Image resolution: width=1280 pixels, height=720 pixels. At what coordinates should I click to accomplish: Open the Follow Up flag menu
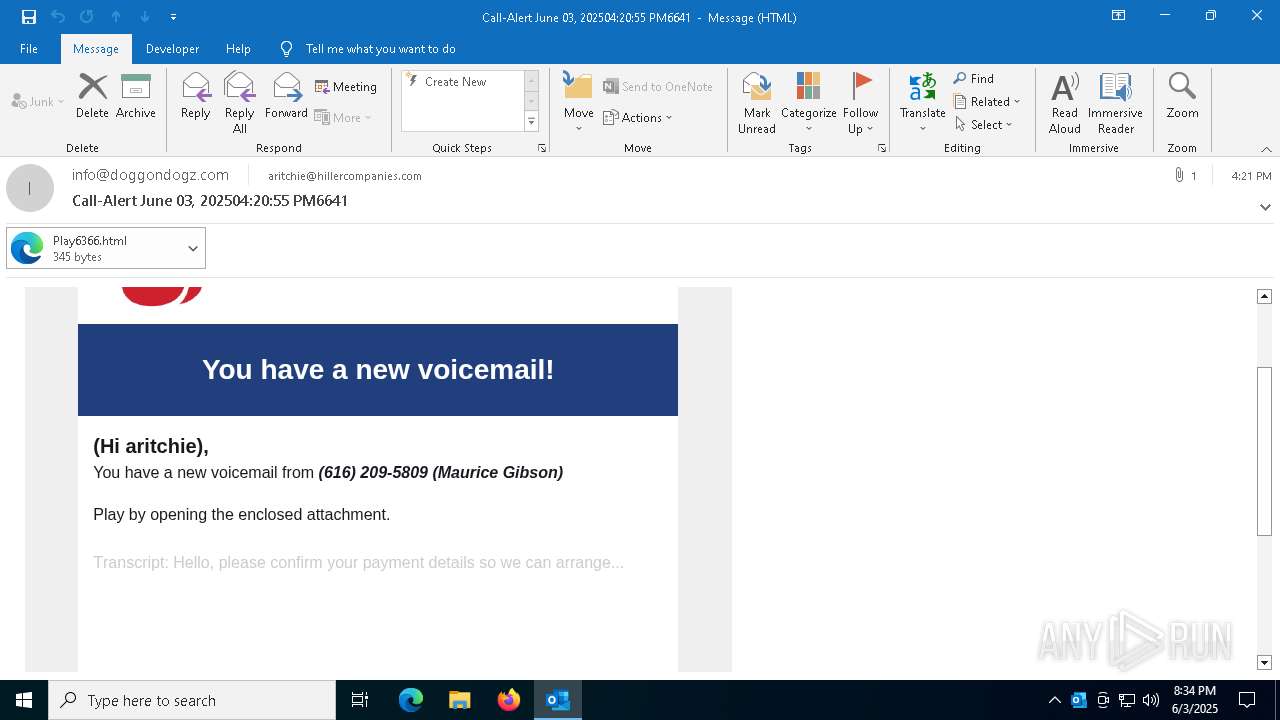[x=860, y=103]
